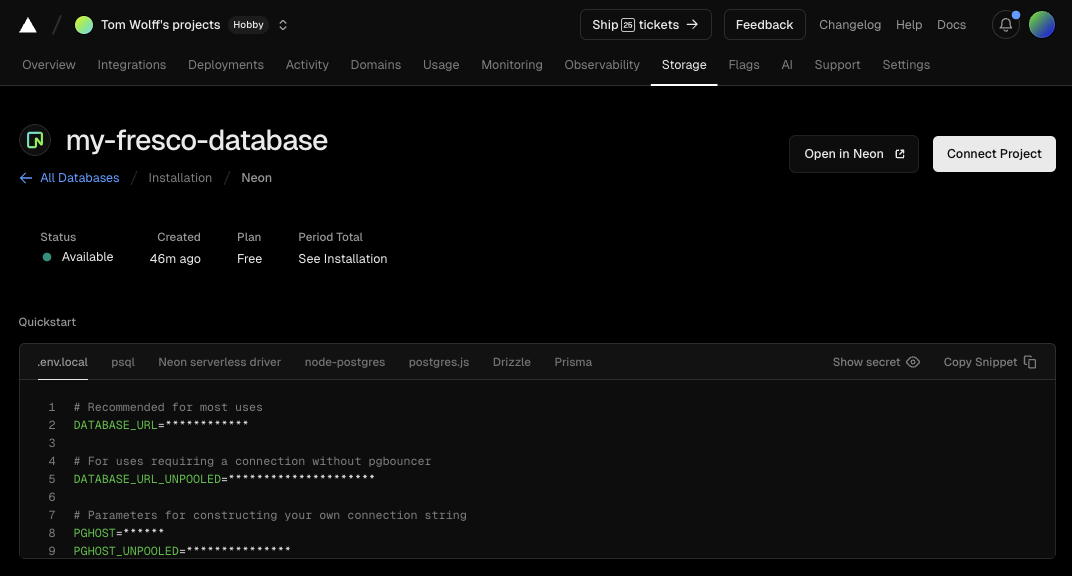
Task: Select the psql quickstart tab
Action: [123, 362]
